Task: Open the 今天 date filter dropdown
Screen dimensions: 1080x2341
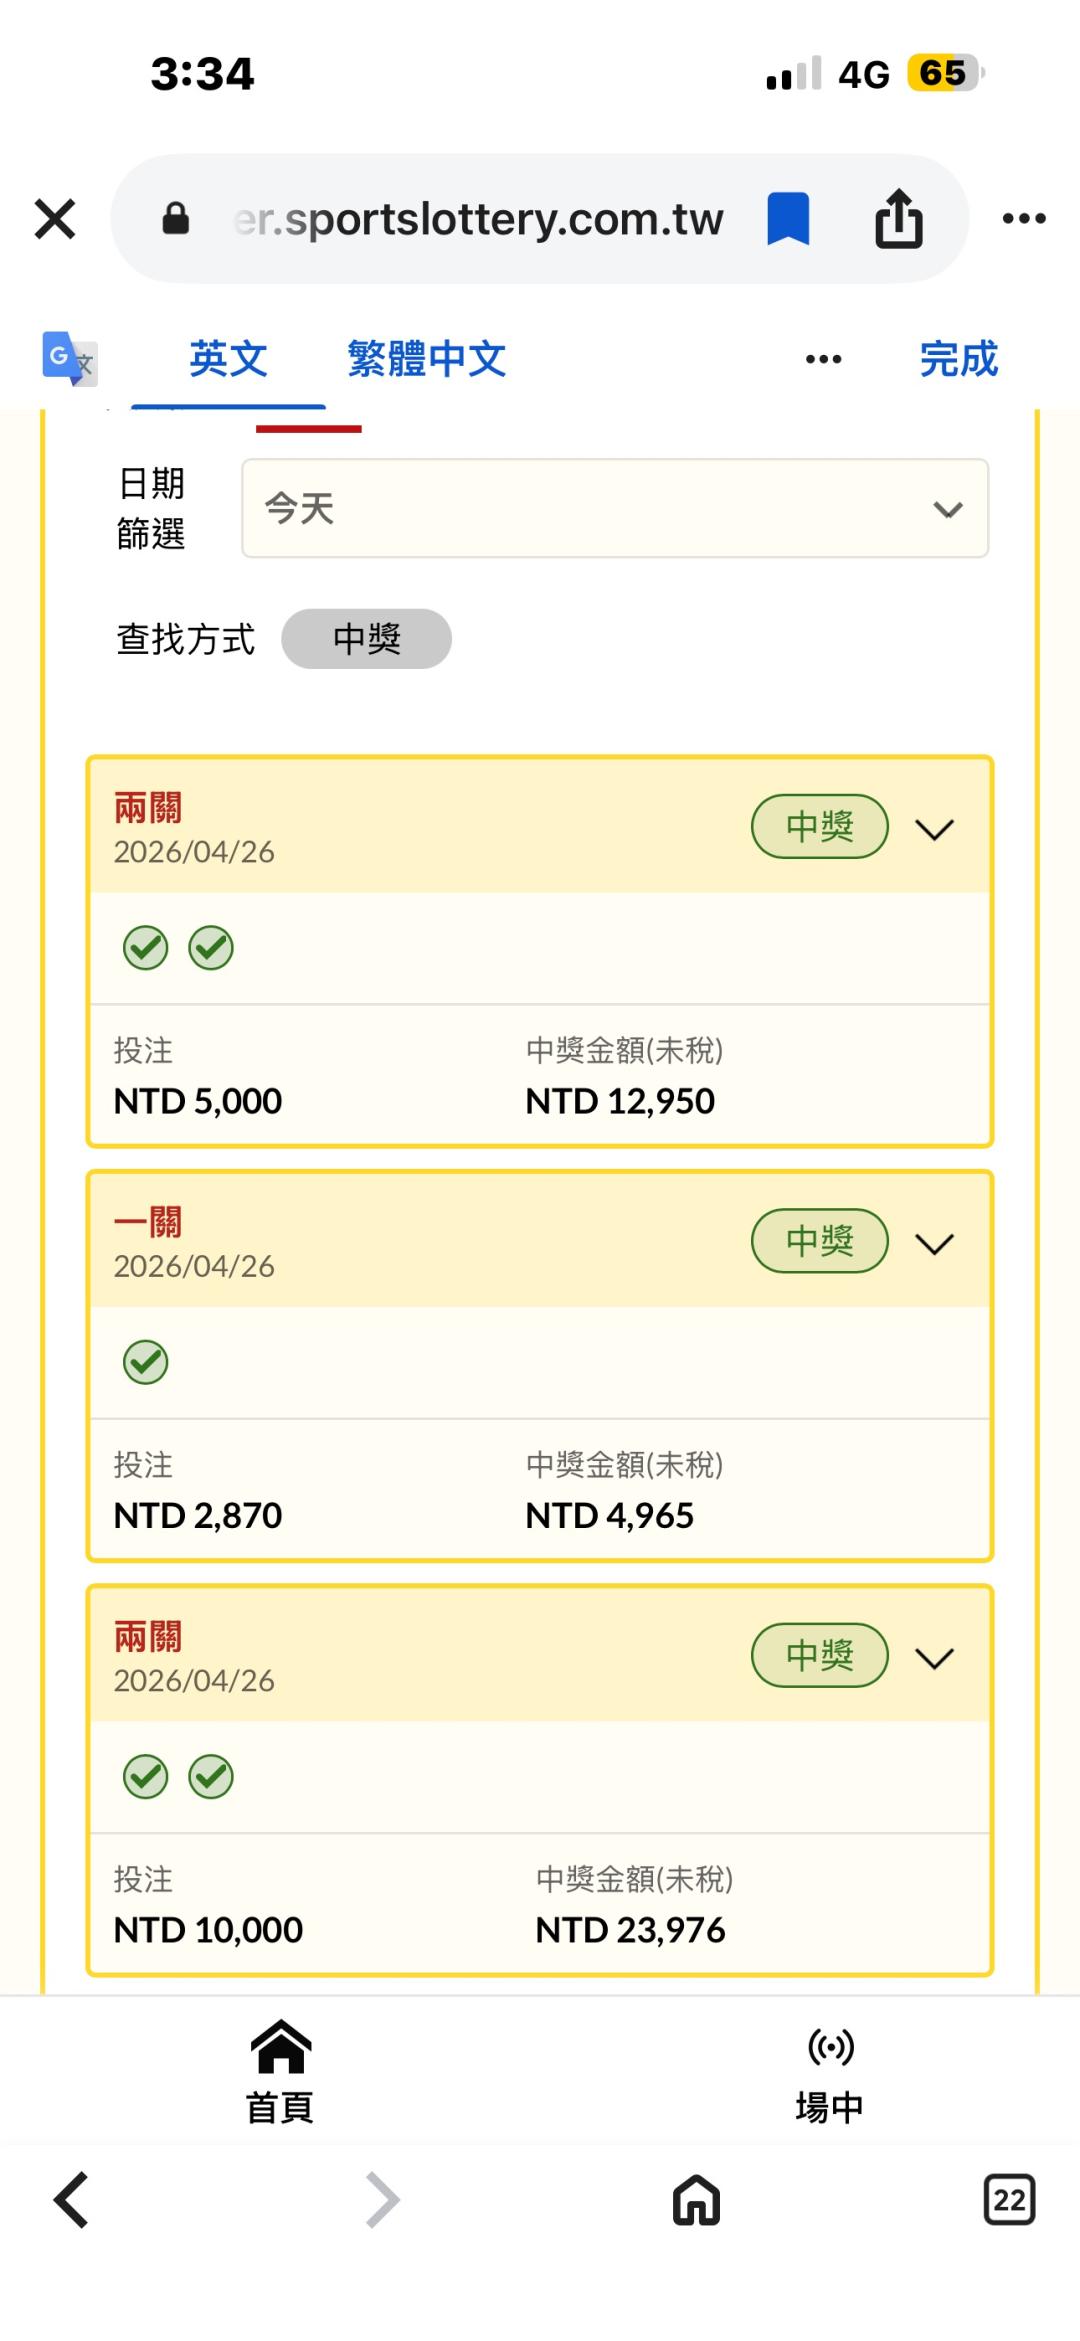Action: pyautogui.click(x=615, y=509)
